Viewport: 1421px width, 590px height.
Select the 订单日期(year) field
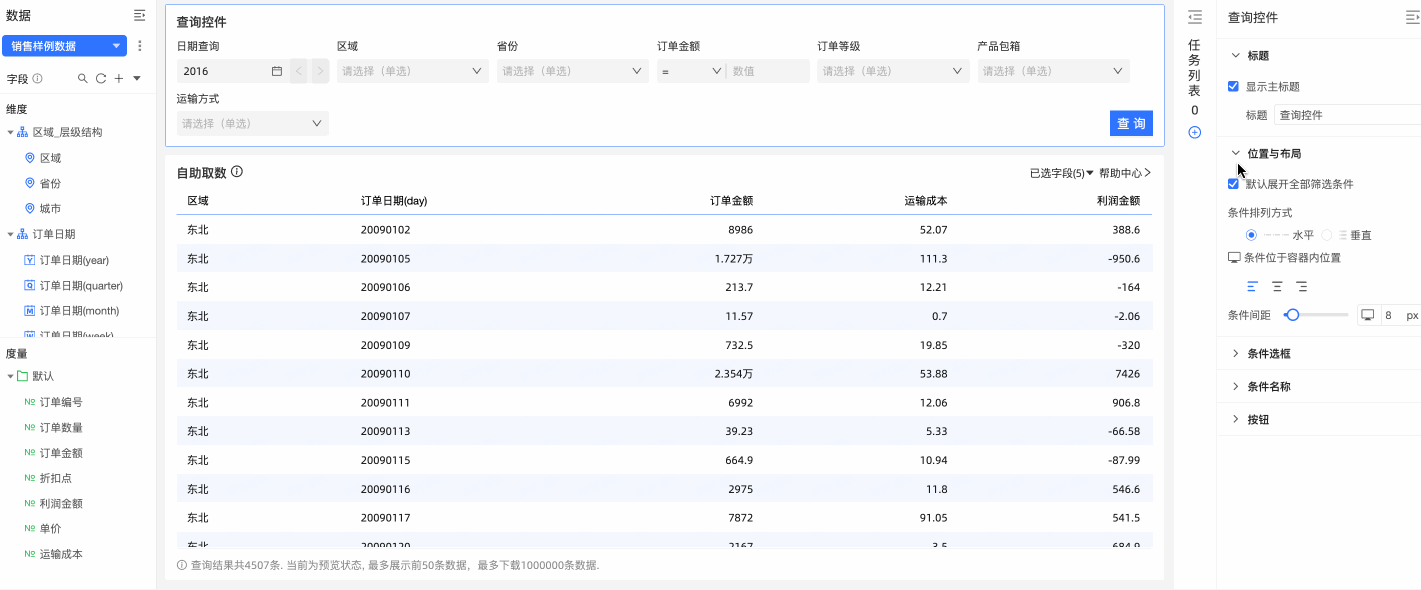[74, 260]
